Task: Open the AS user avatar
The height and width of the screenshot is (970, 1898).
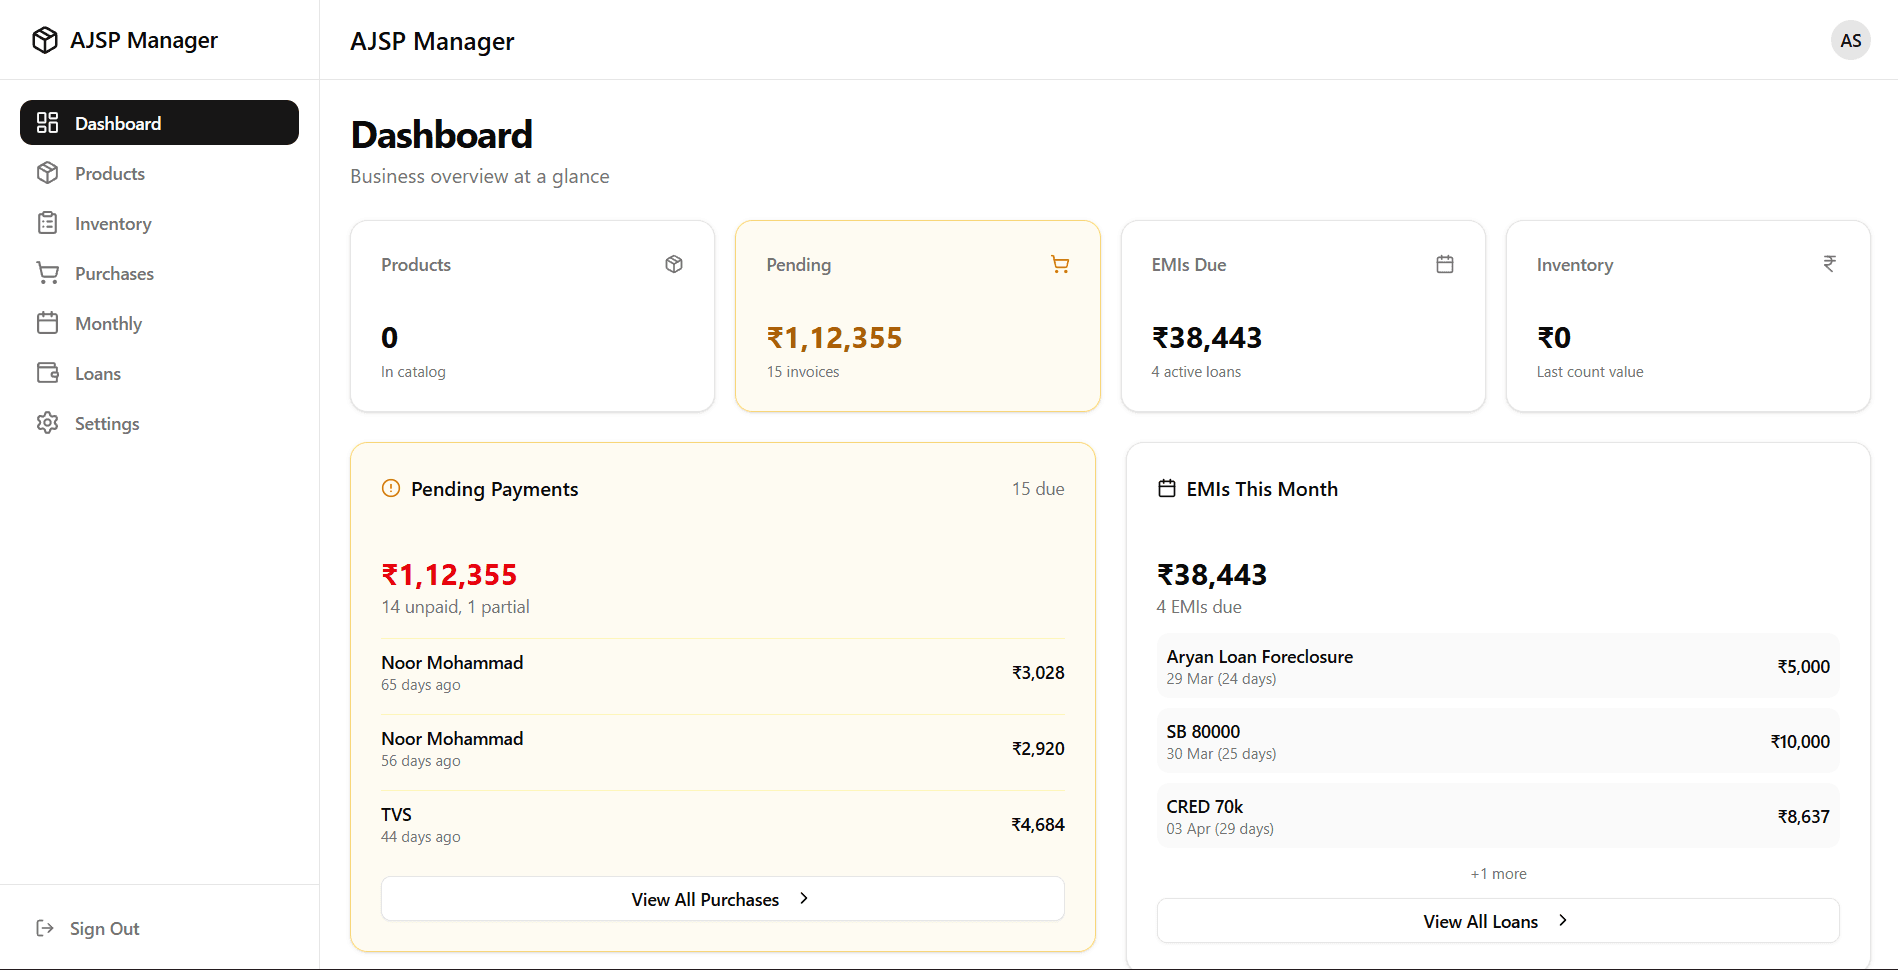Action: pos(1850,41)
